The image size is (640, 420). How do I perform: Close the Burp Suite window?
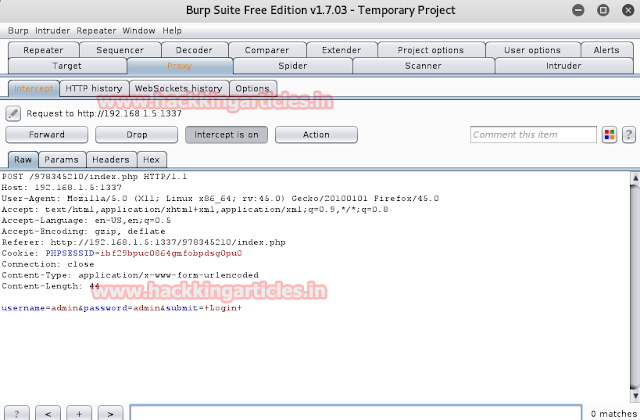(x=628, y=10)
